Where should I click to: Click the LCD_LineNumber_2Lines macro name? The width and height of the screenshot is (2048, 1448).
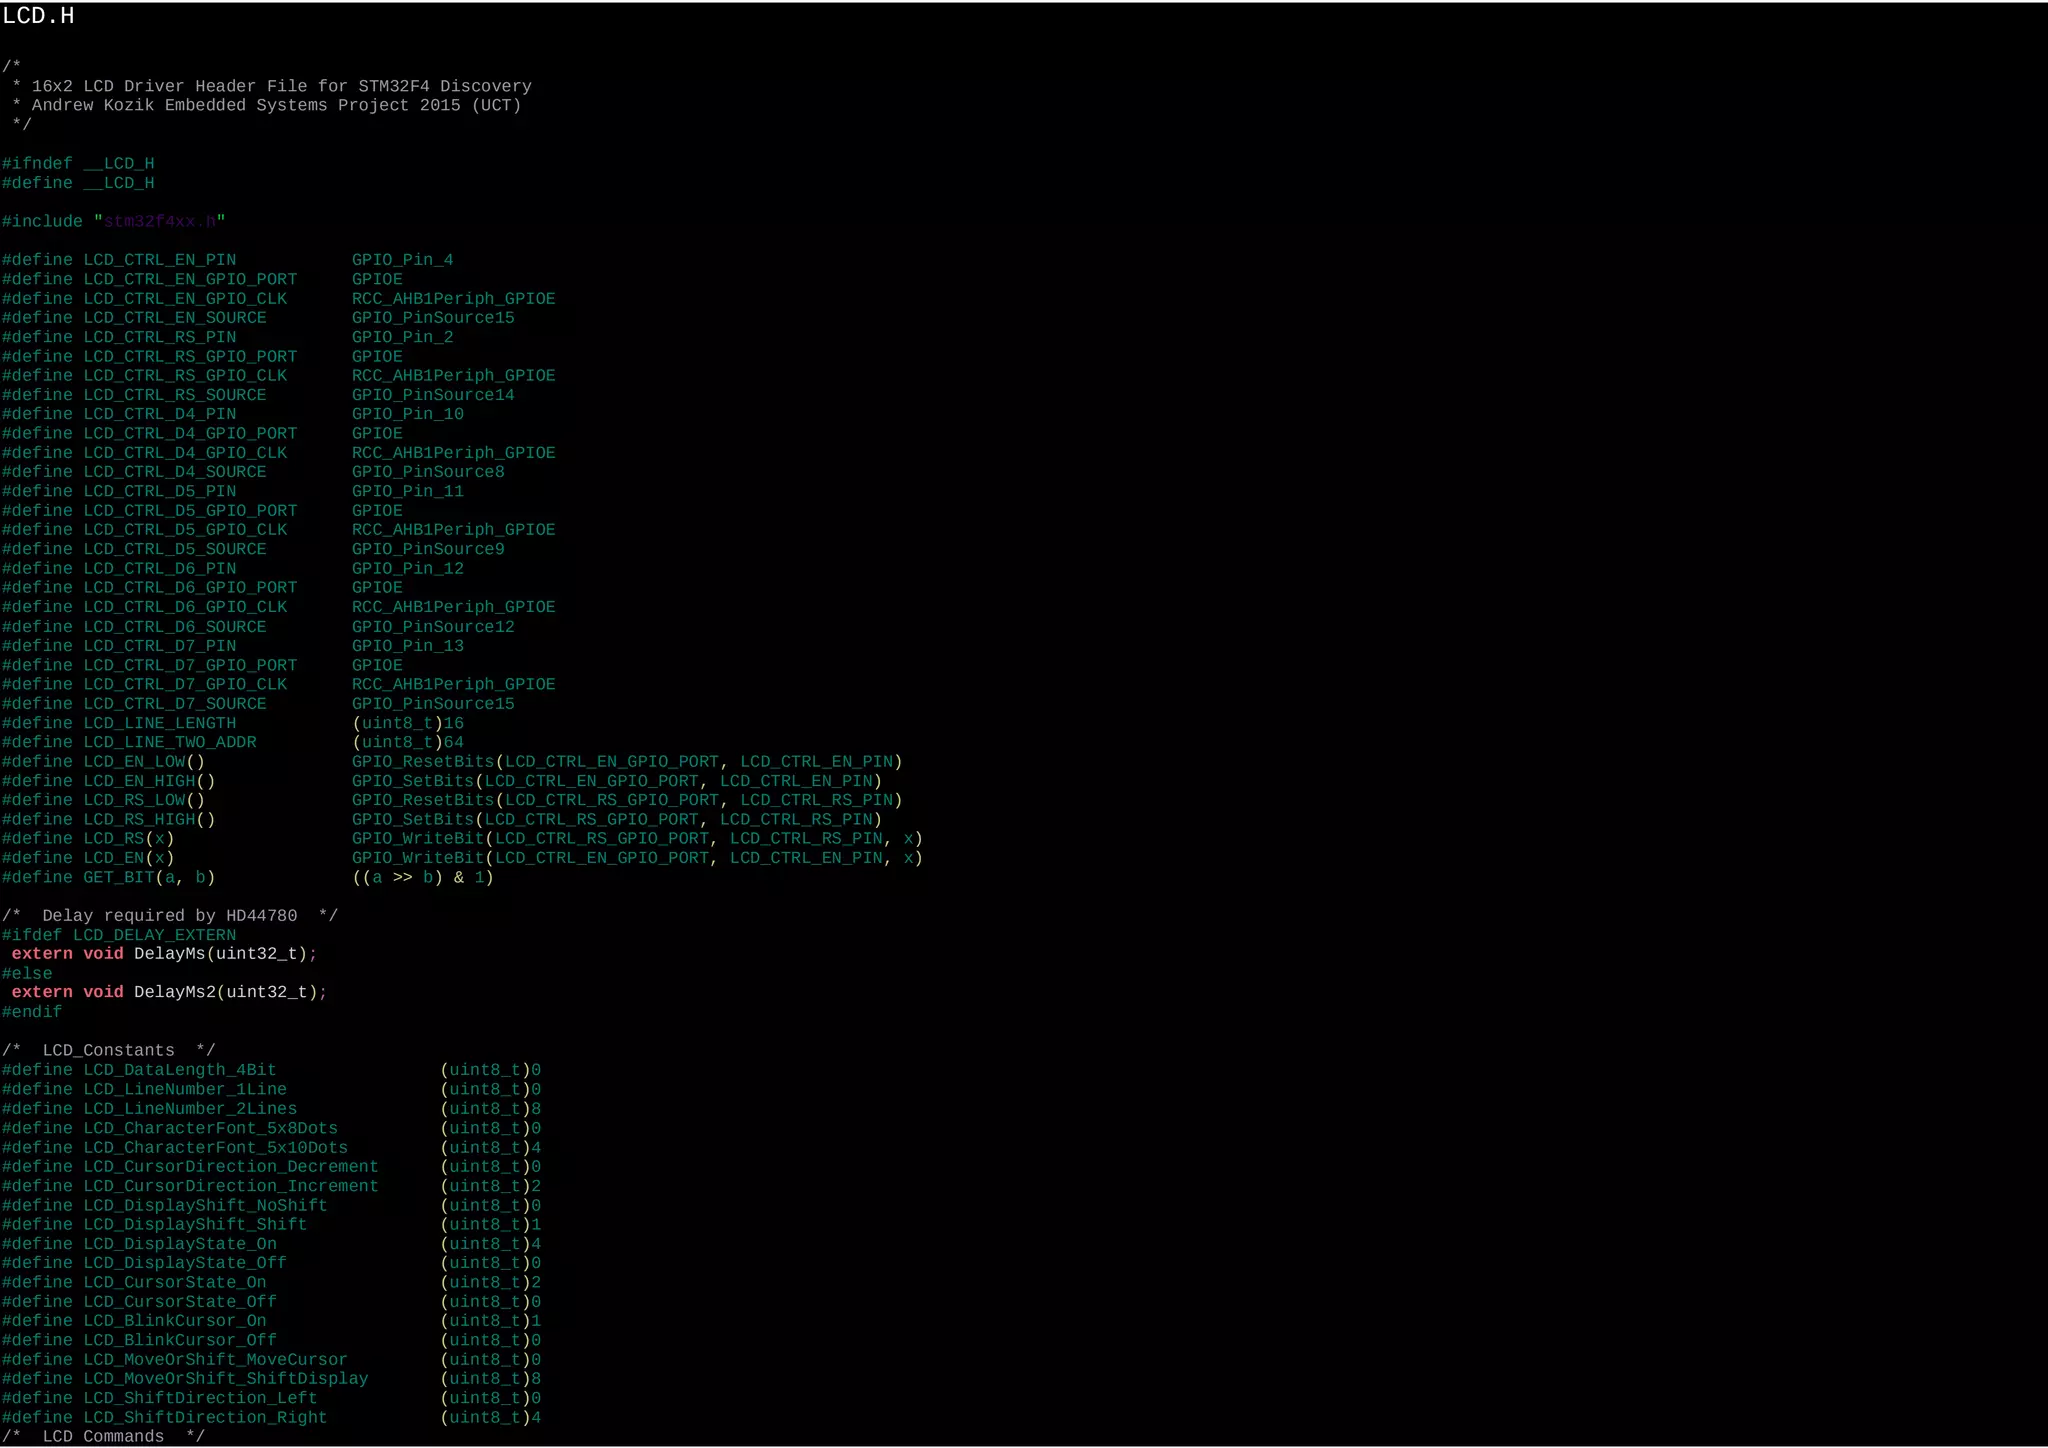click(x=190, y=1109)
